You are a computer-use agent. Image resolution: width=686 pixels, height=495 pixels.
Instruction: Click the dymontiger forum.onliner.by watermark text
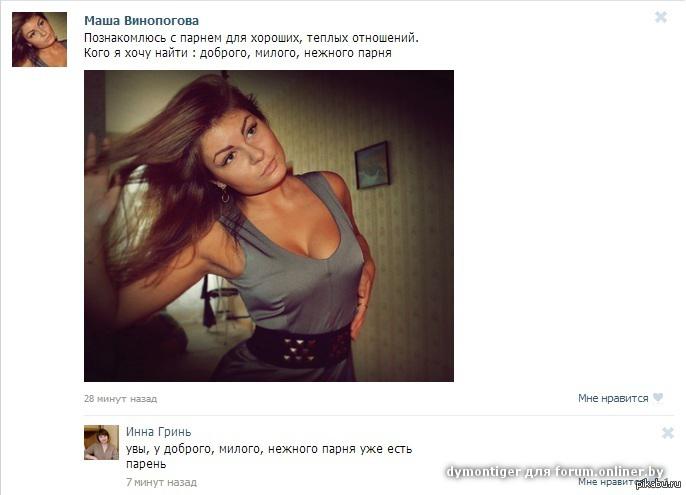pyautogui.click(x=555, y=472)
